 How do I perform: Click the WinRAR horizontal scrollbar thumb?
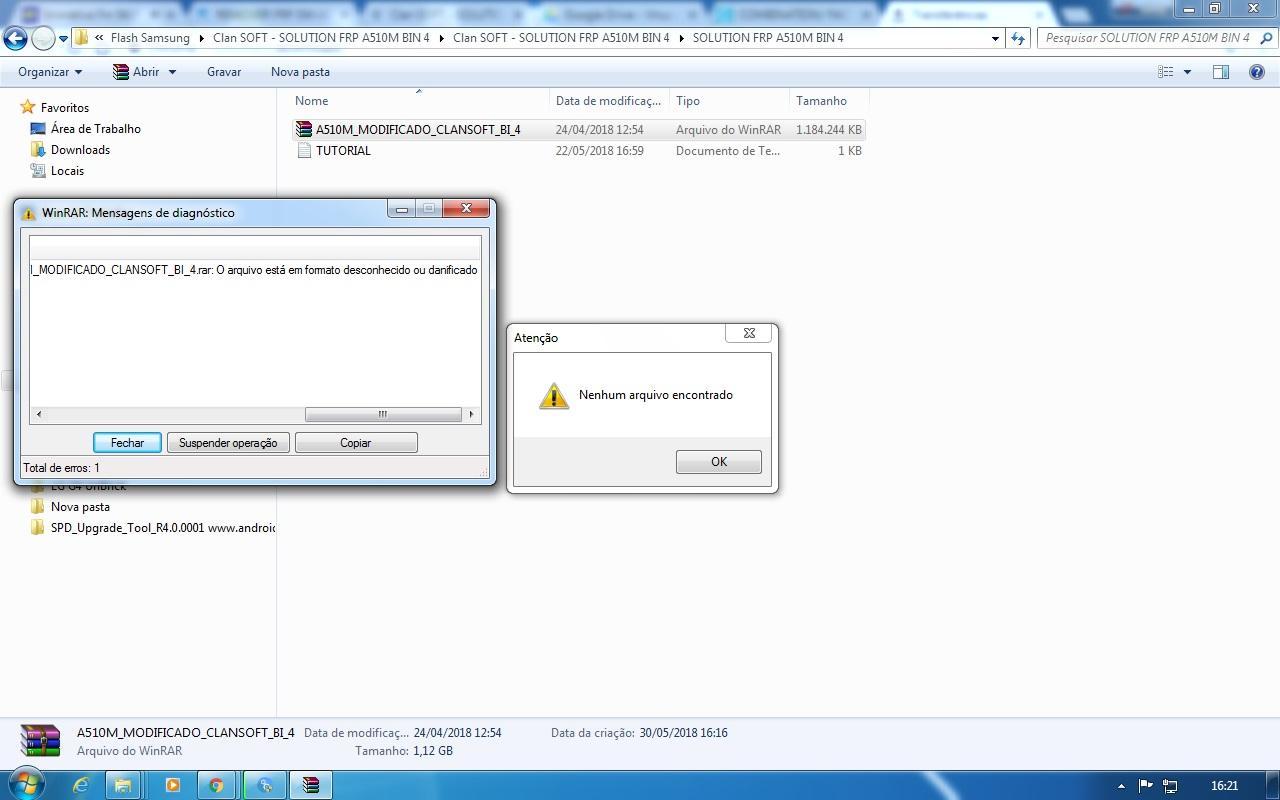[383, 414]
